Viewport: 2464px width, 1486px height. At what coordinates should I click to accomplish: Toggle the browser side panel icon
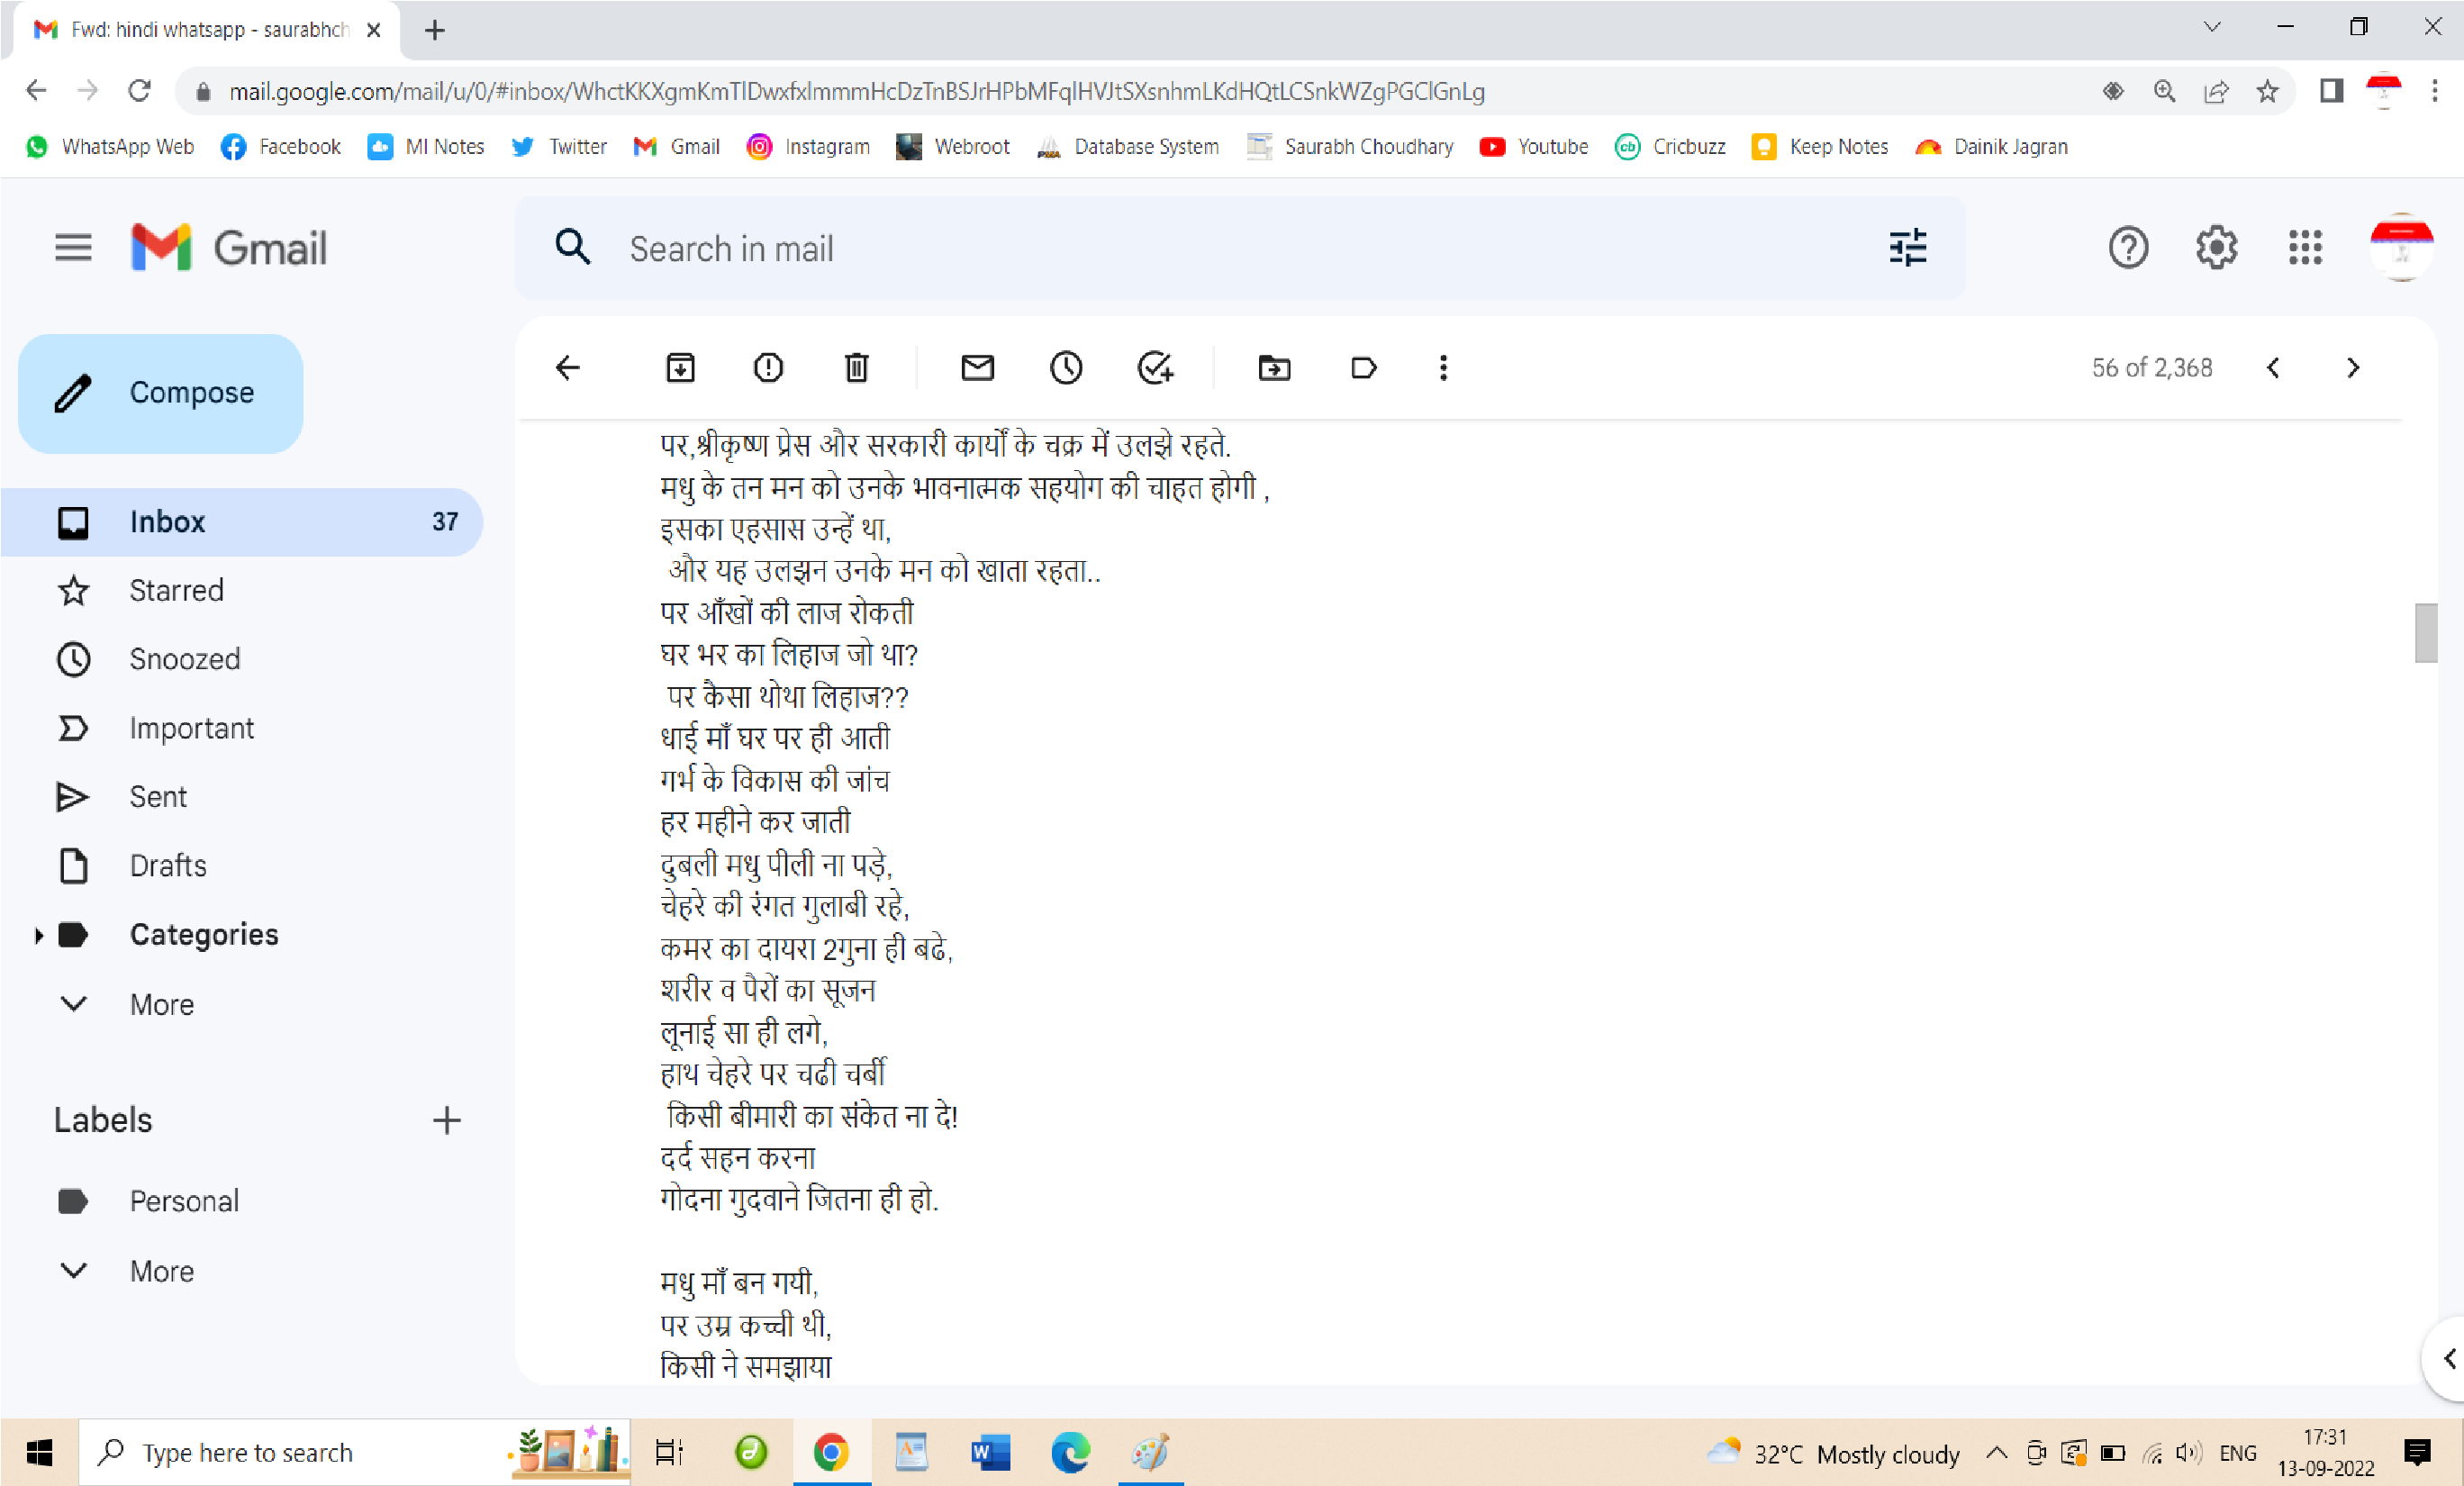tap(2331, 91)
